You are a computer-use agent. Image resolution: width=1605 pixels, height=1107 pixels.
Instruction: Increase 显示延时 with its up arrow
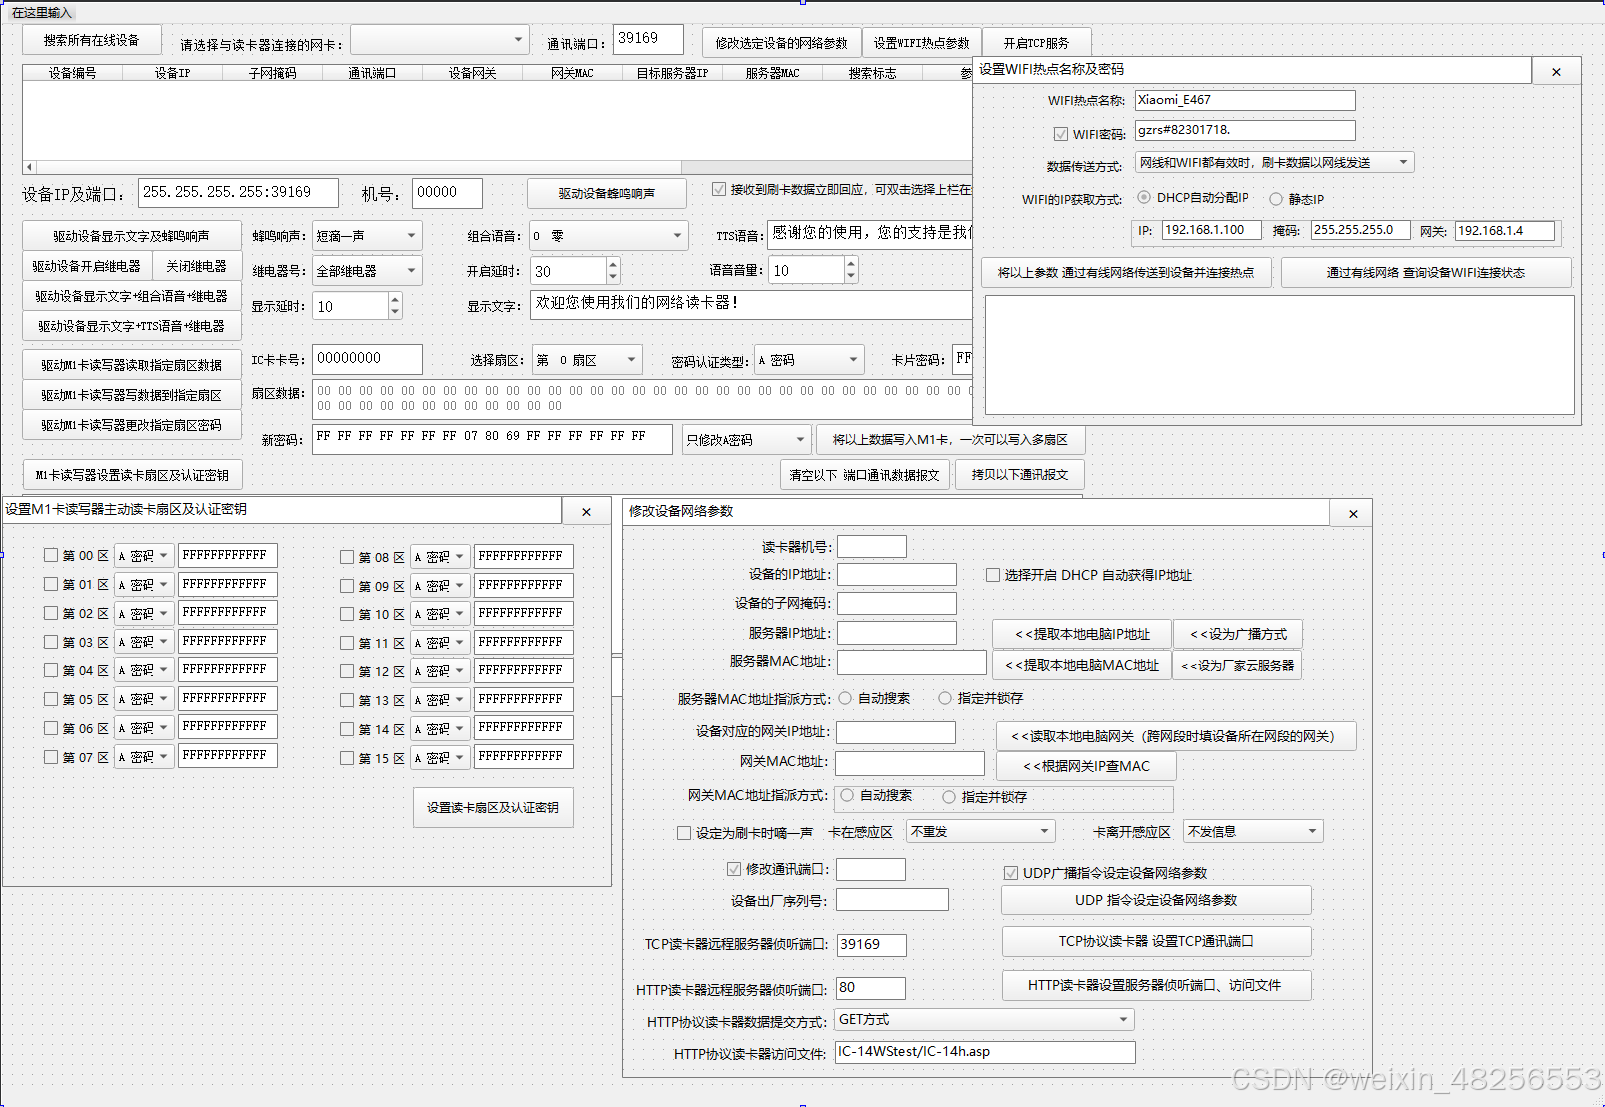[395, 299]
